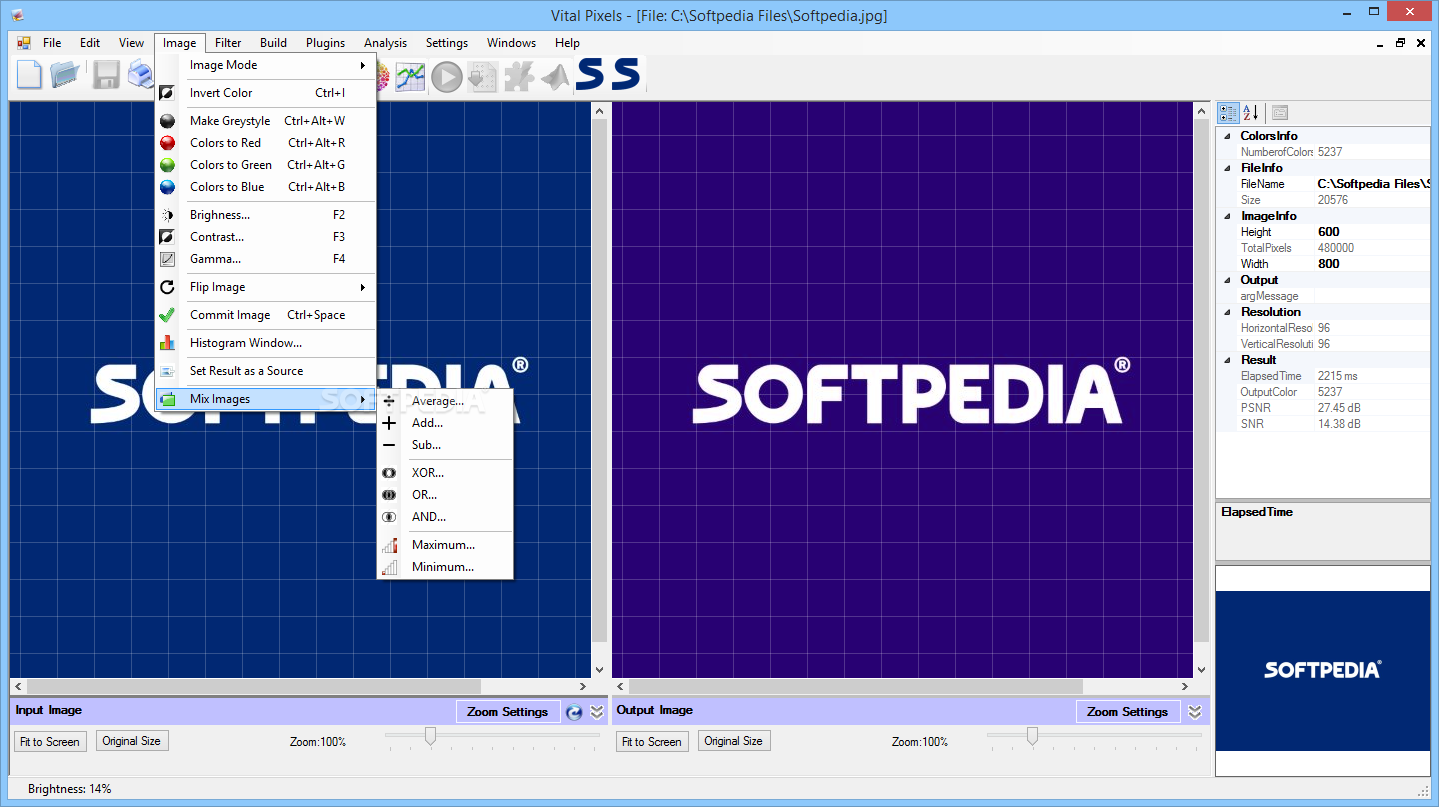Click the green checkmark Commit Image icon
Image resolution: width=1439 pixels, height=807 pixels.
coord(168,315)
